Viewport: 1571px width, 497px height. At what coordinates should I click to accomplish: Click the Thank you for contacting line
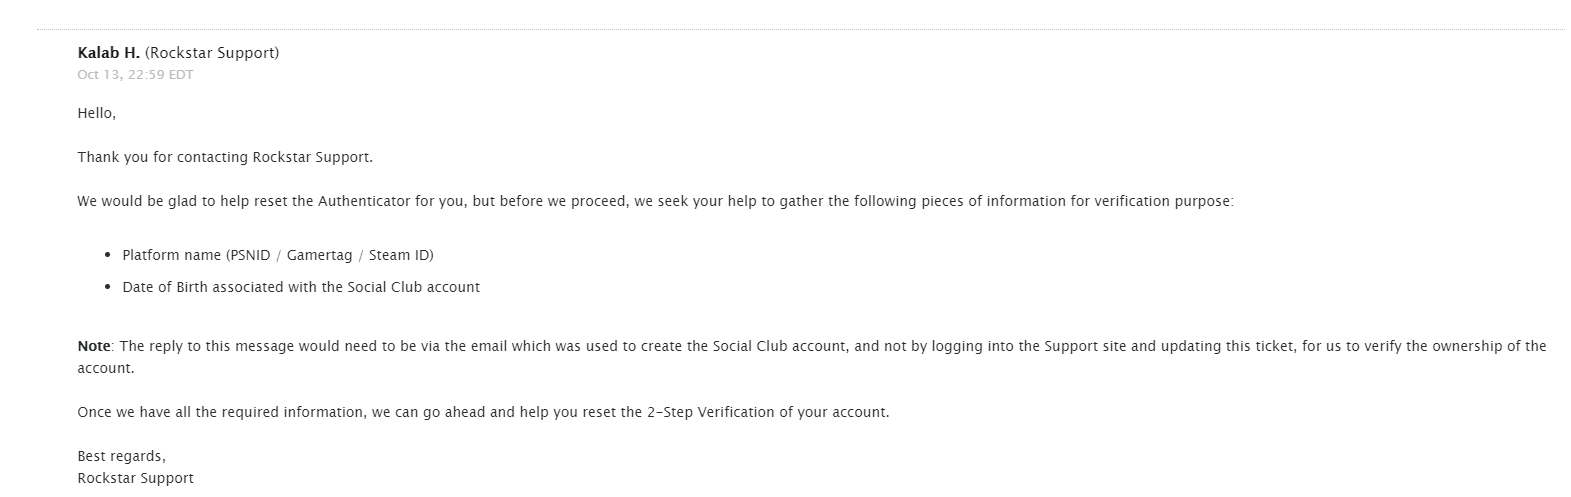(224, 157)
